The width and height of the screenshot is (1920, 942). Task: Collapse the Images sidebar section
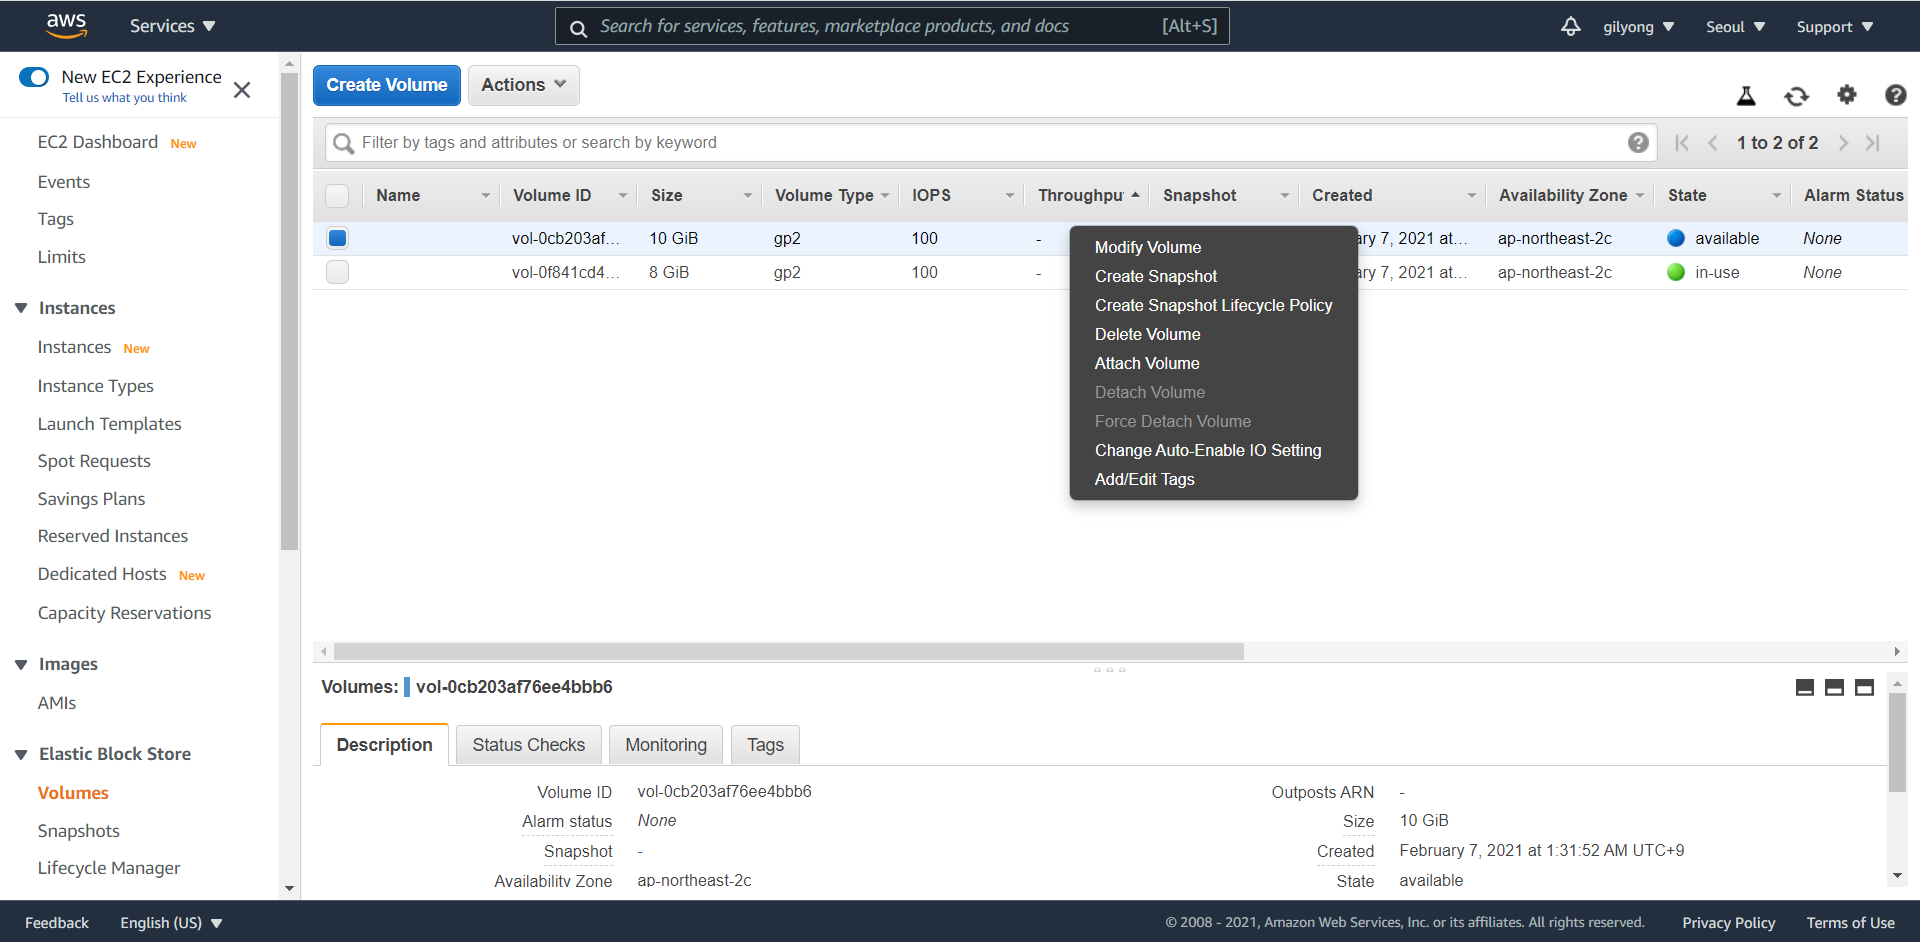point(21,664)
